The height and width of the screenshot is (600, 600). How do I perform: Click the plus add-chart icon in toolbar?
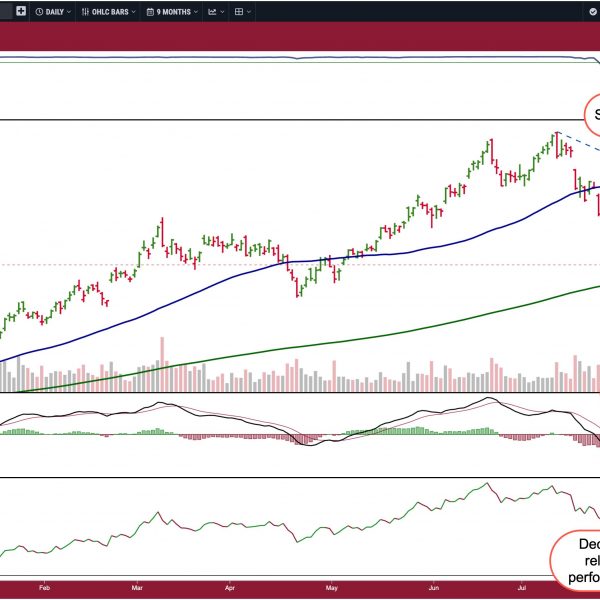tap(21, 11)
